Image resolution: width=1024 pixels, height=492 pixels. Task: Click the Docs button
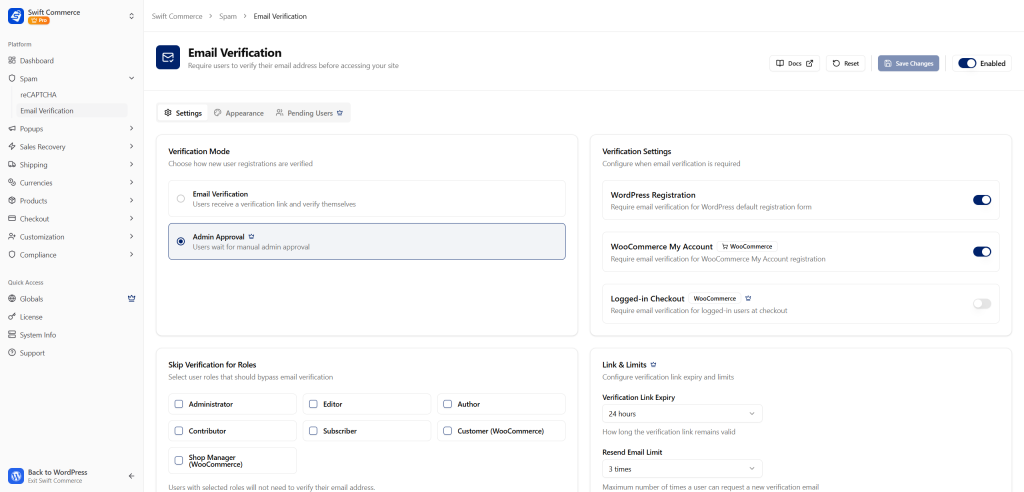pos(795,63)
